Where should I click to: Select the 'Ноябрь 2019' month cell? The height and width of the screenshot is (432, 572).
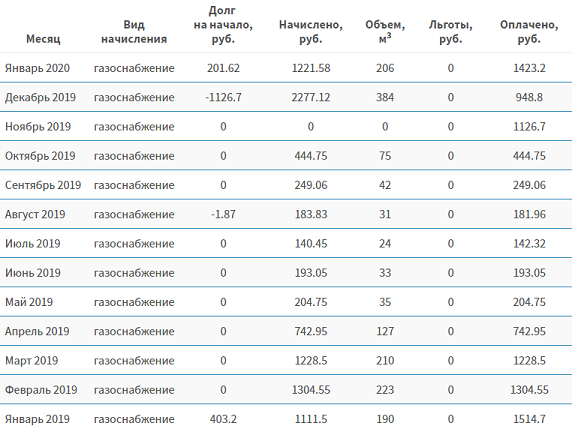click(x=38, y=127)
